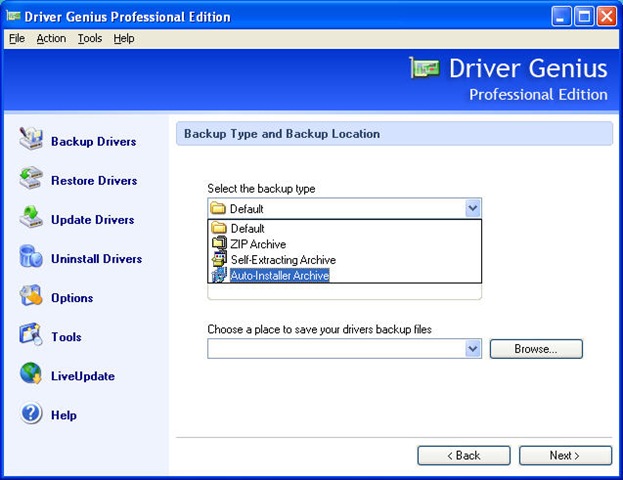Open LiveUpdate section label
Image resolution: width=623 pixels, height=480 pixels.
pyautogui.click(x=83, y=376)
